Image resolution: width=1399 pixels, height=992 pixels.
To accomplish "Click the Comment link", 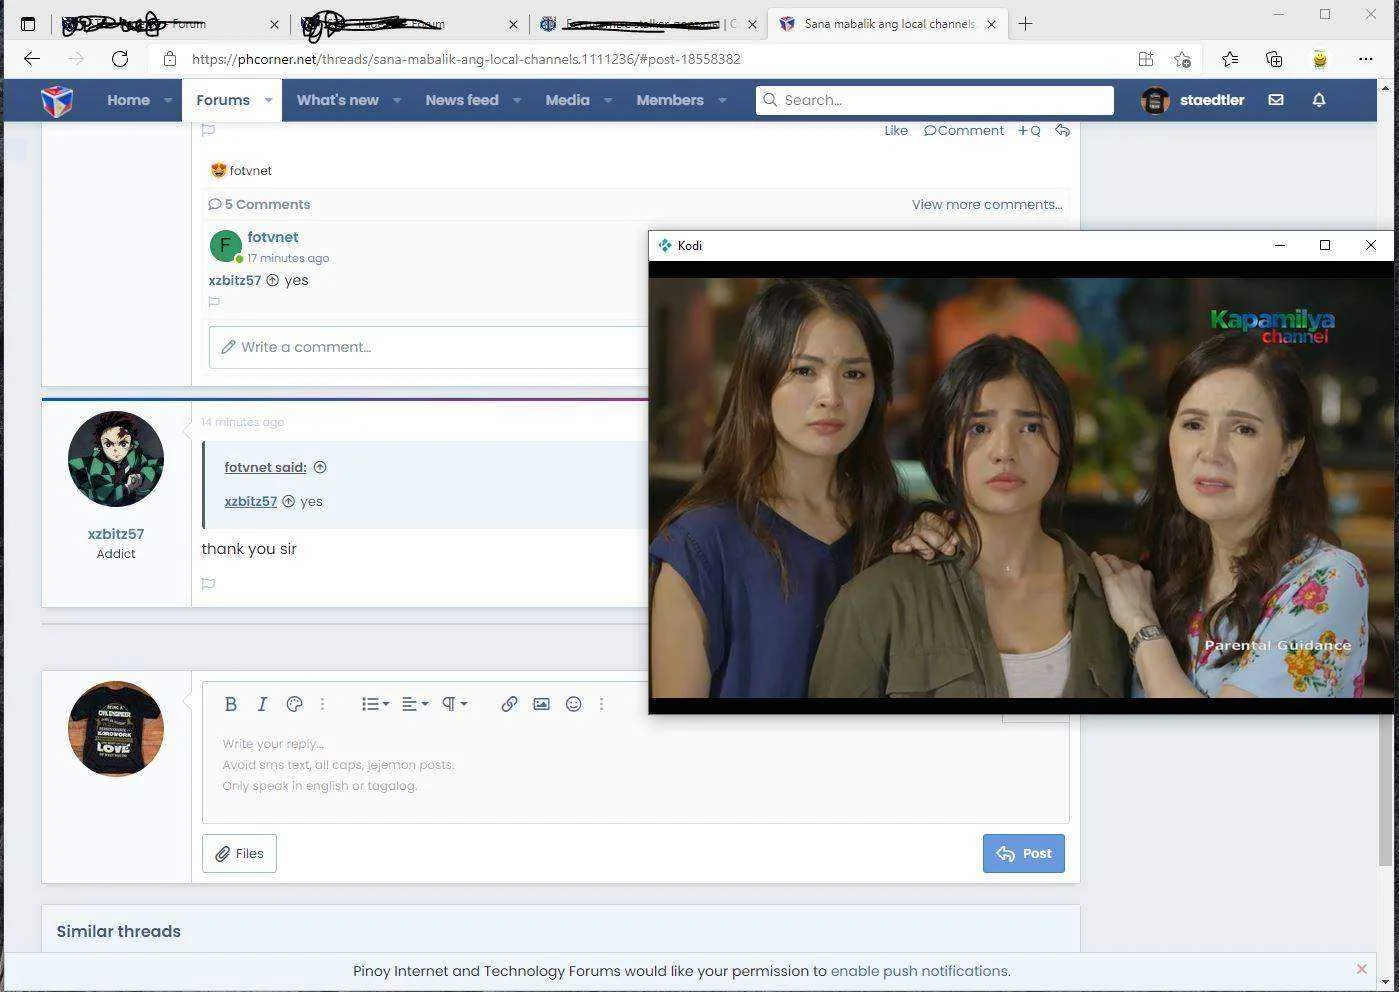I will 964,130.
